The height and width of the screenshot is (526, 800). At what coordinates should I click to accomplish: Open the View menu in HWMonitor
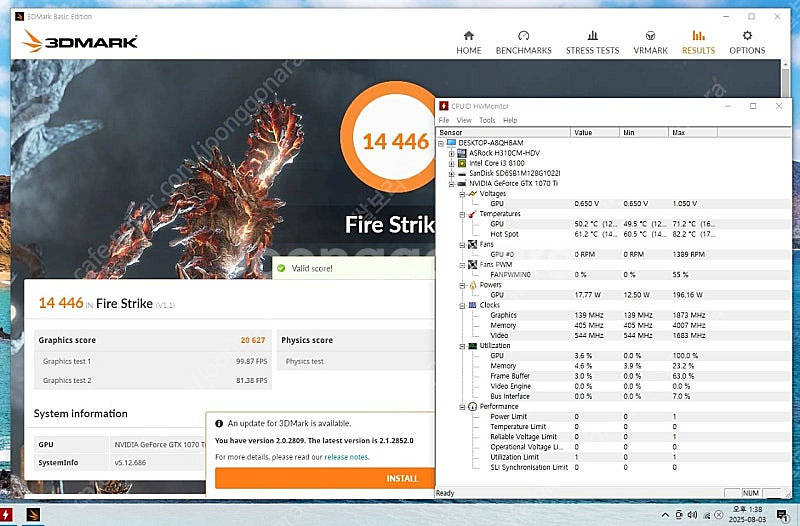(464, 120)
